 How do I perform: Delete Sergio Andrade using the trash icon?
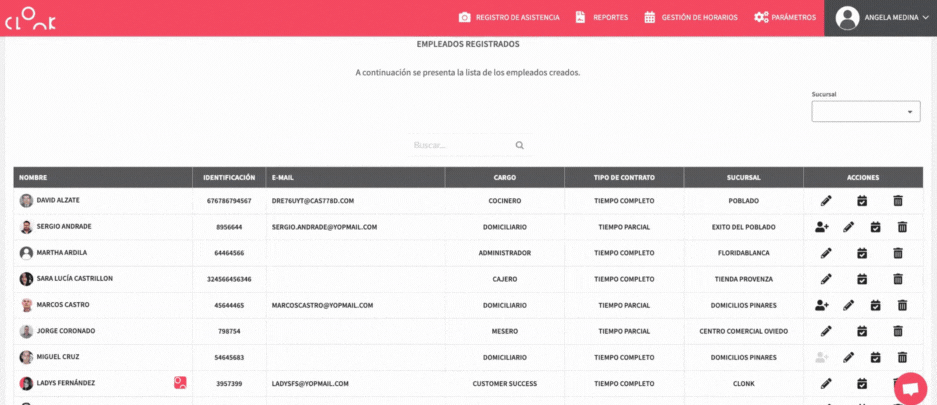pyautogui.click(x=902, y=227)
